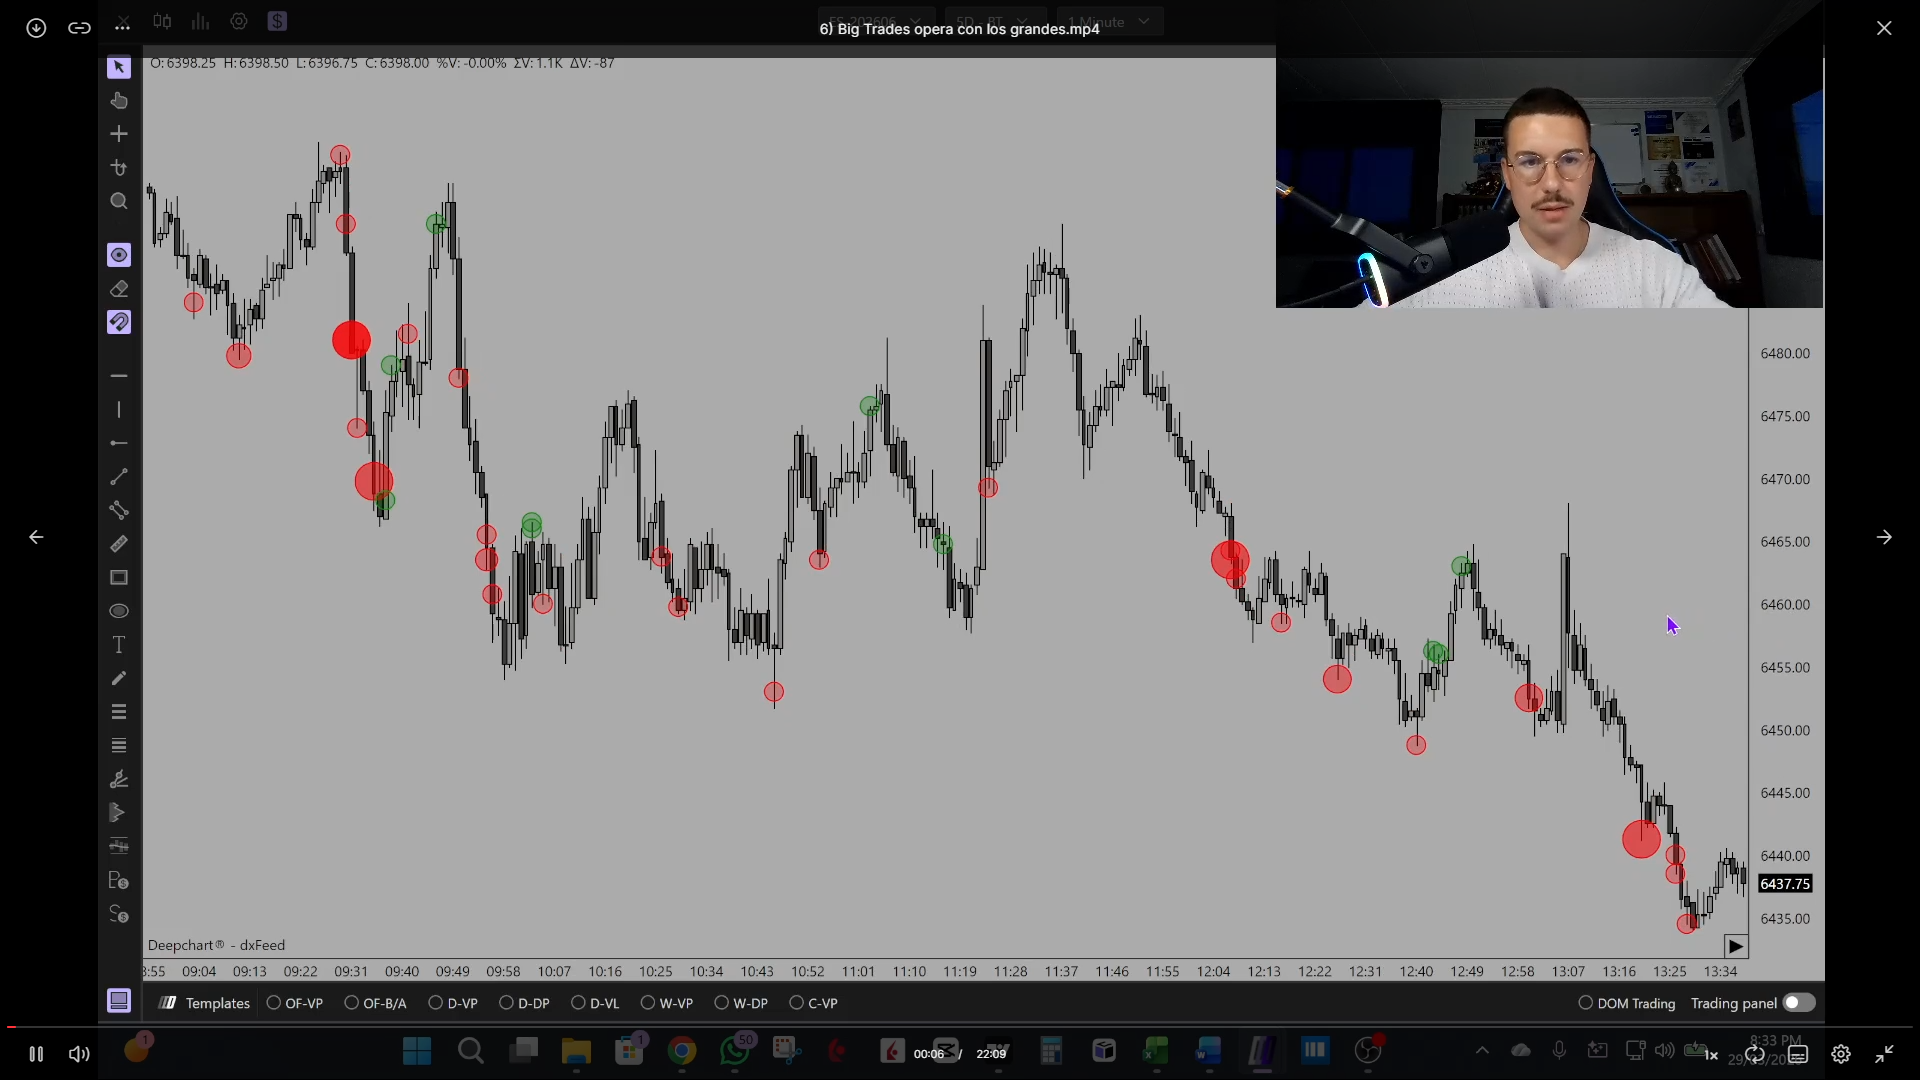Pause the video playback
This screenshot has width=1920, height=1080.
[x=36, y=1054]
